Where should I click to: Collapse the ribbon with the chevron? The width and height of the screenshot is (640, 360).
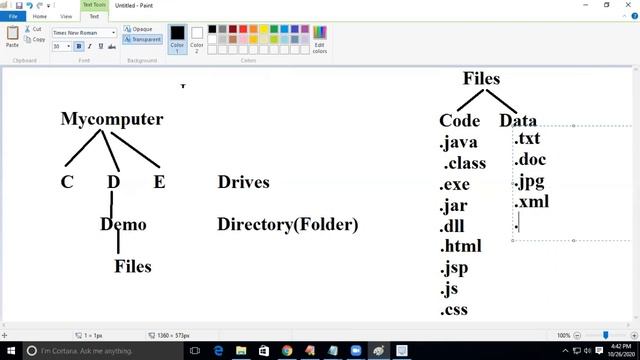[x=624, y=16]
